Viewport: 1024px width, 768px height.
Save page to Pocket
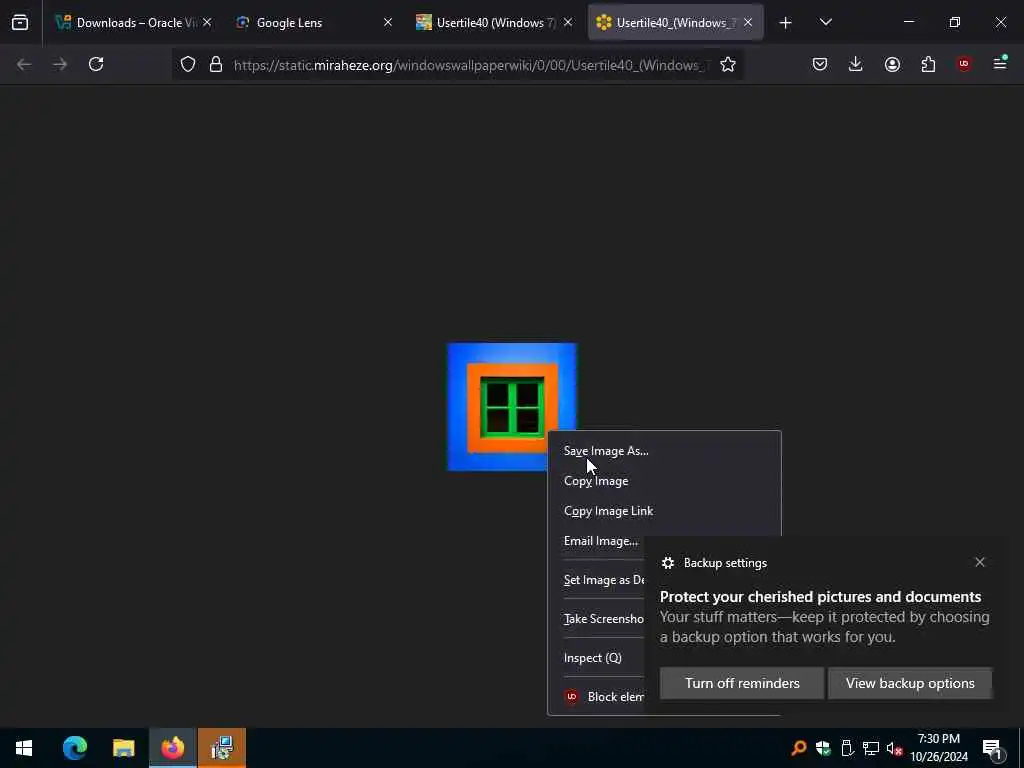[820, 64]
